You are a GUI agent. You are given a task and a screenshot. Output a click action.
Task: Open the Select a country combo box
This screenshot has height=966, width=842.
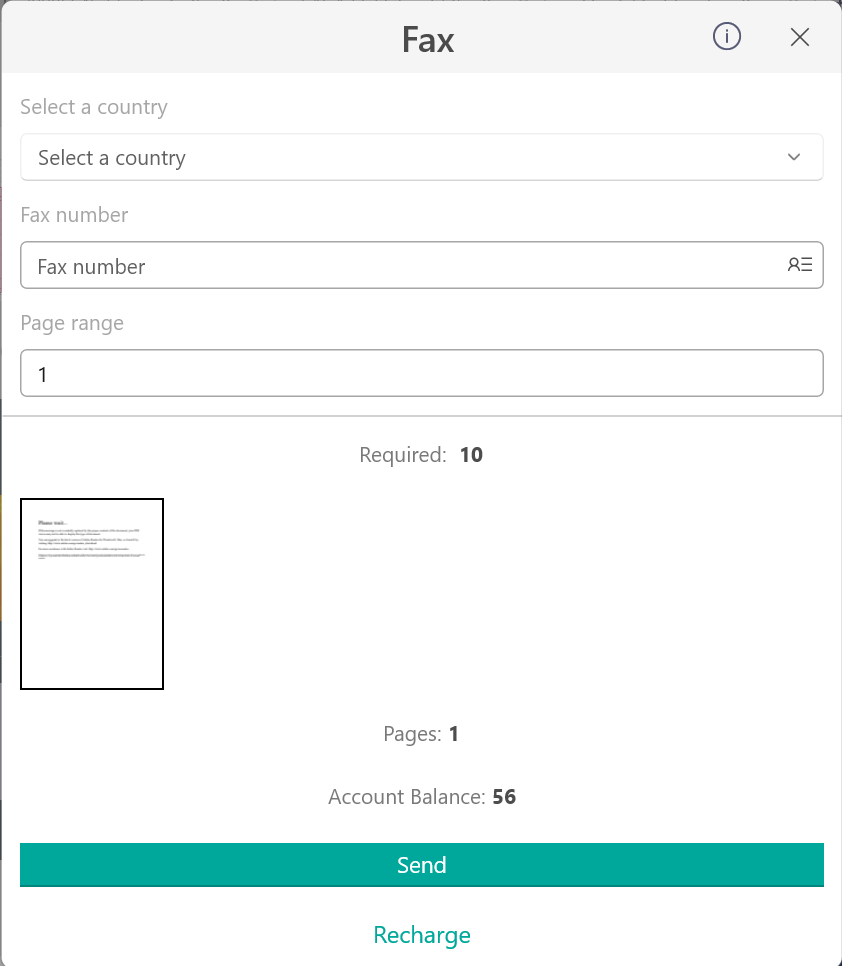422,157
